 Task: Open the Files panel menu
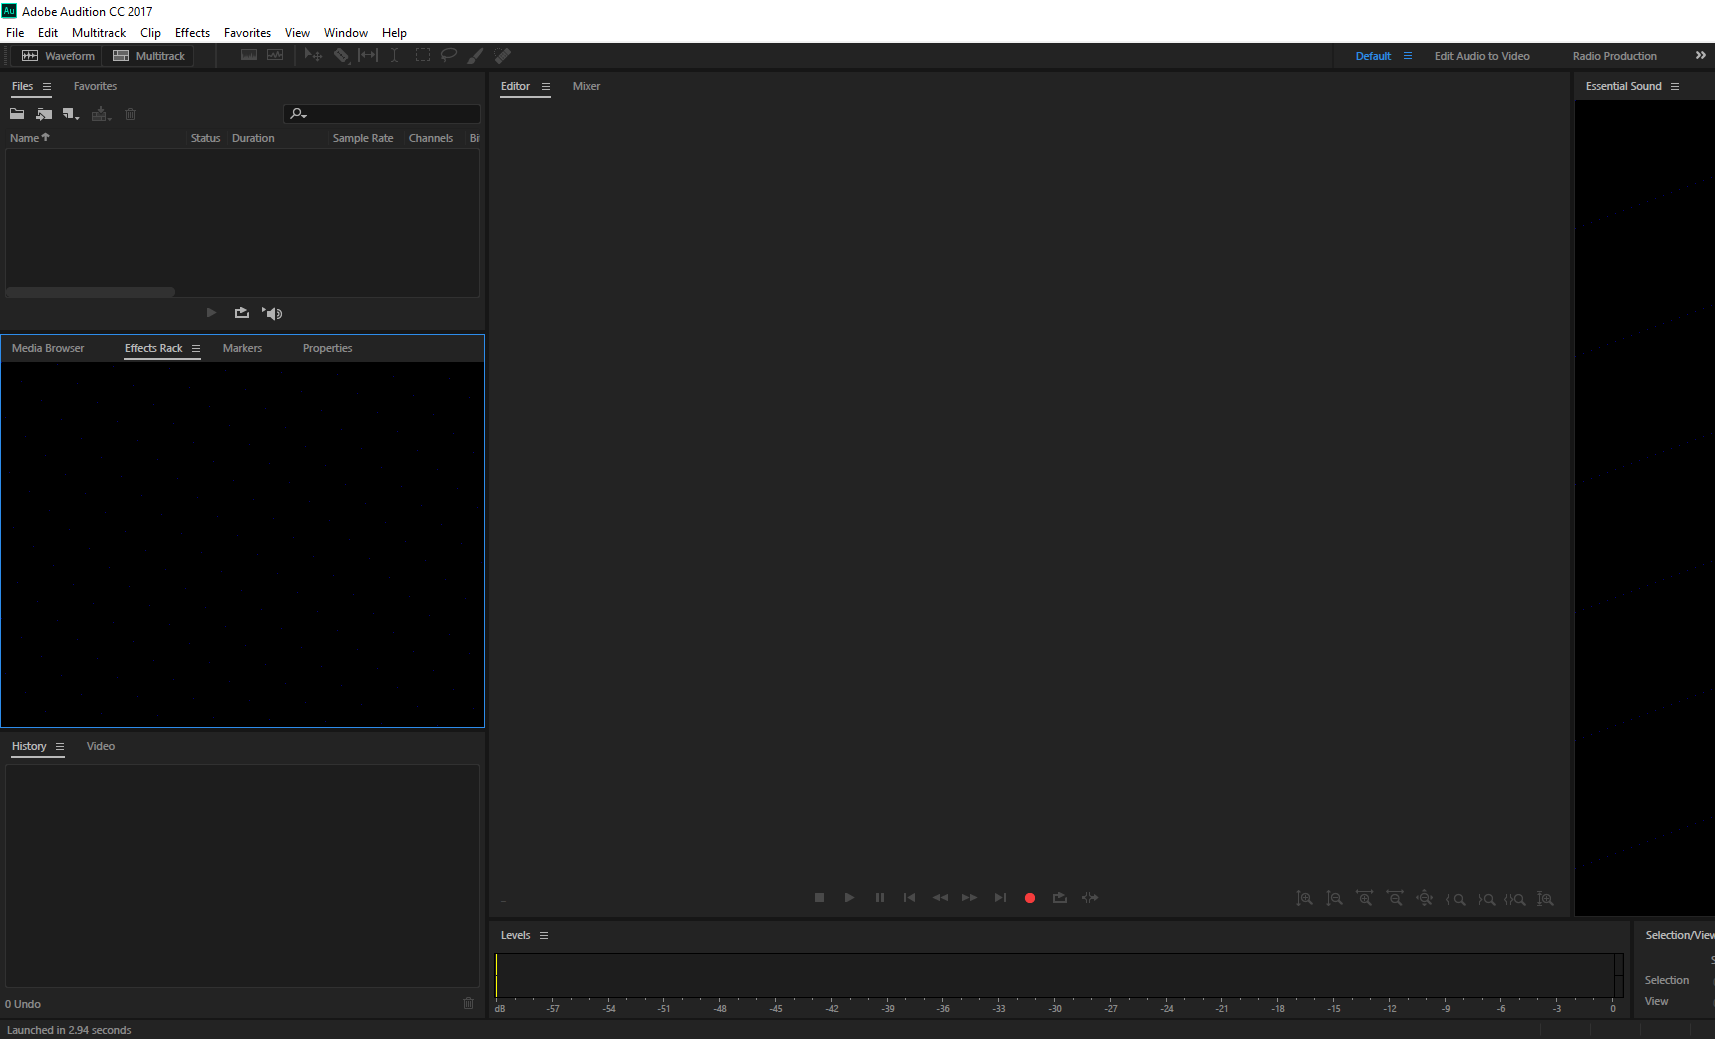point(45,86)
